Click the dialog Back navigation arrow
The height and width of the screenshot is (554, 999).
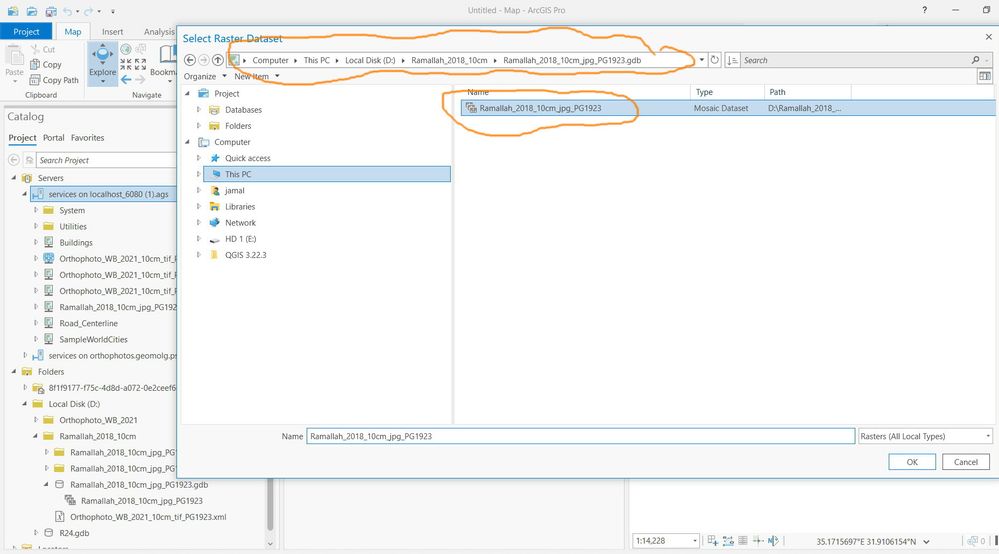click(190, 60)
